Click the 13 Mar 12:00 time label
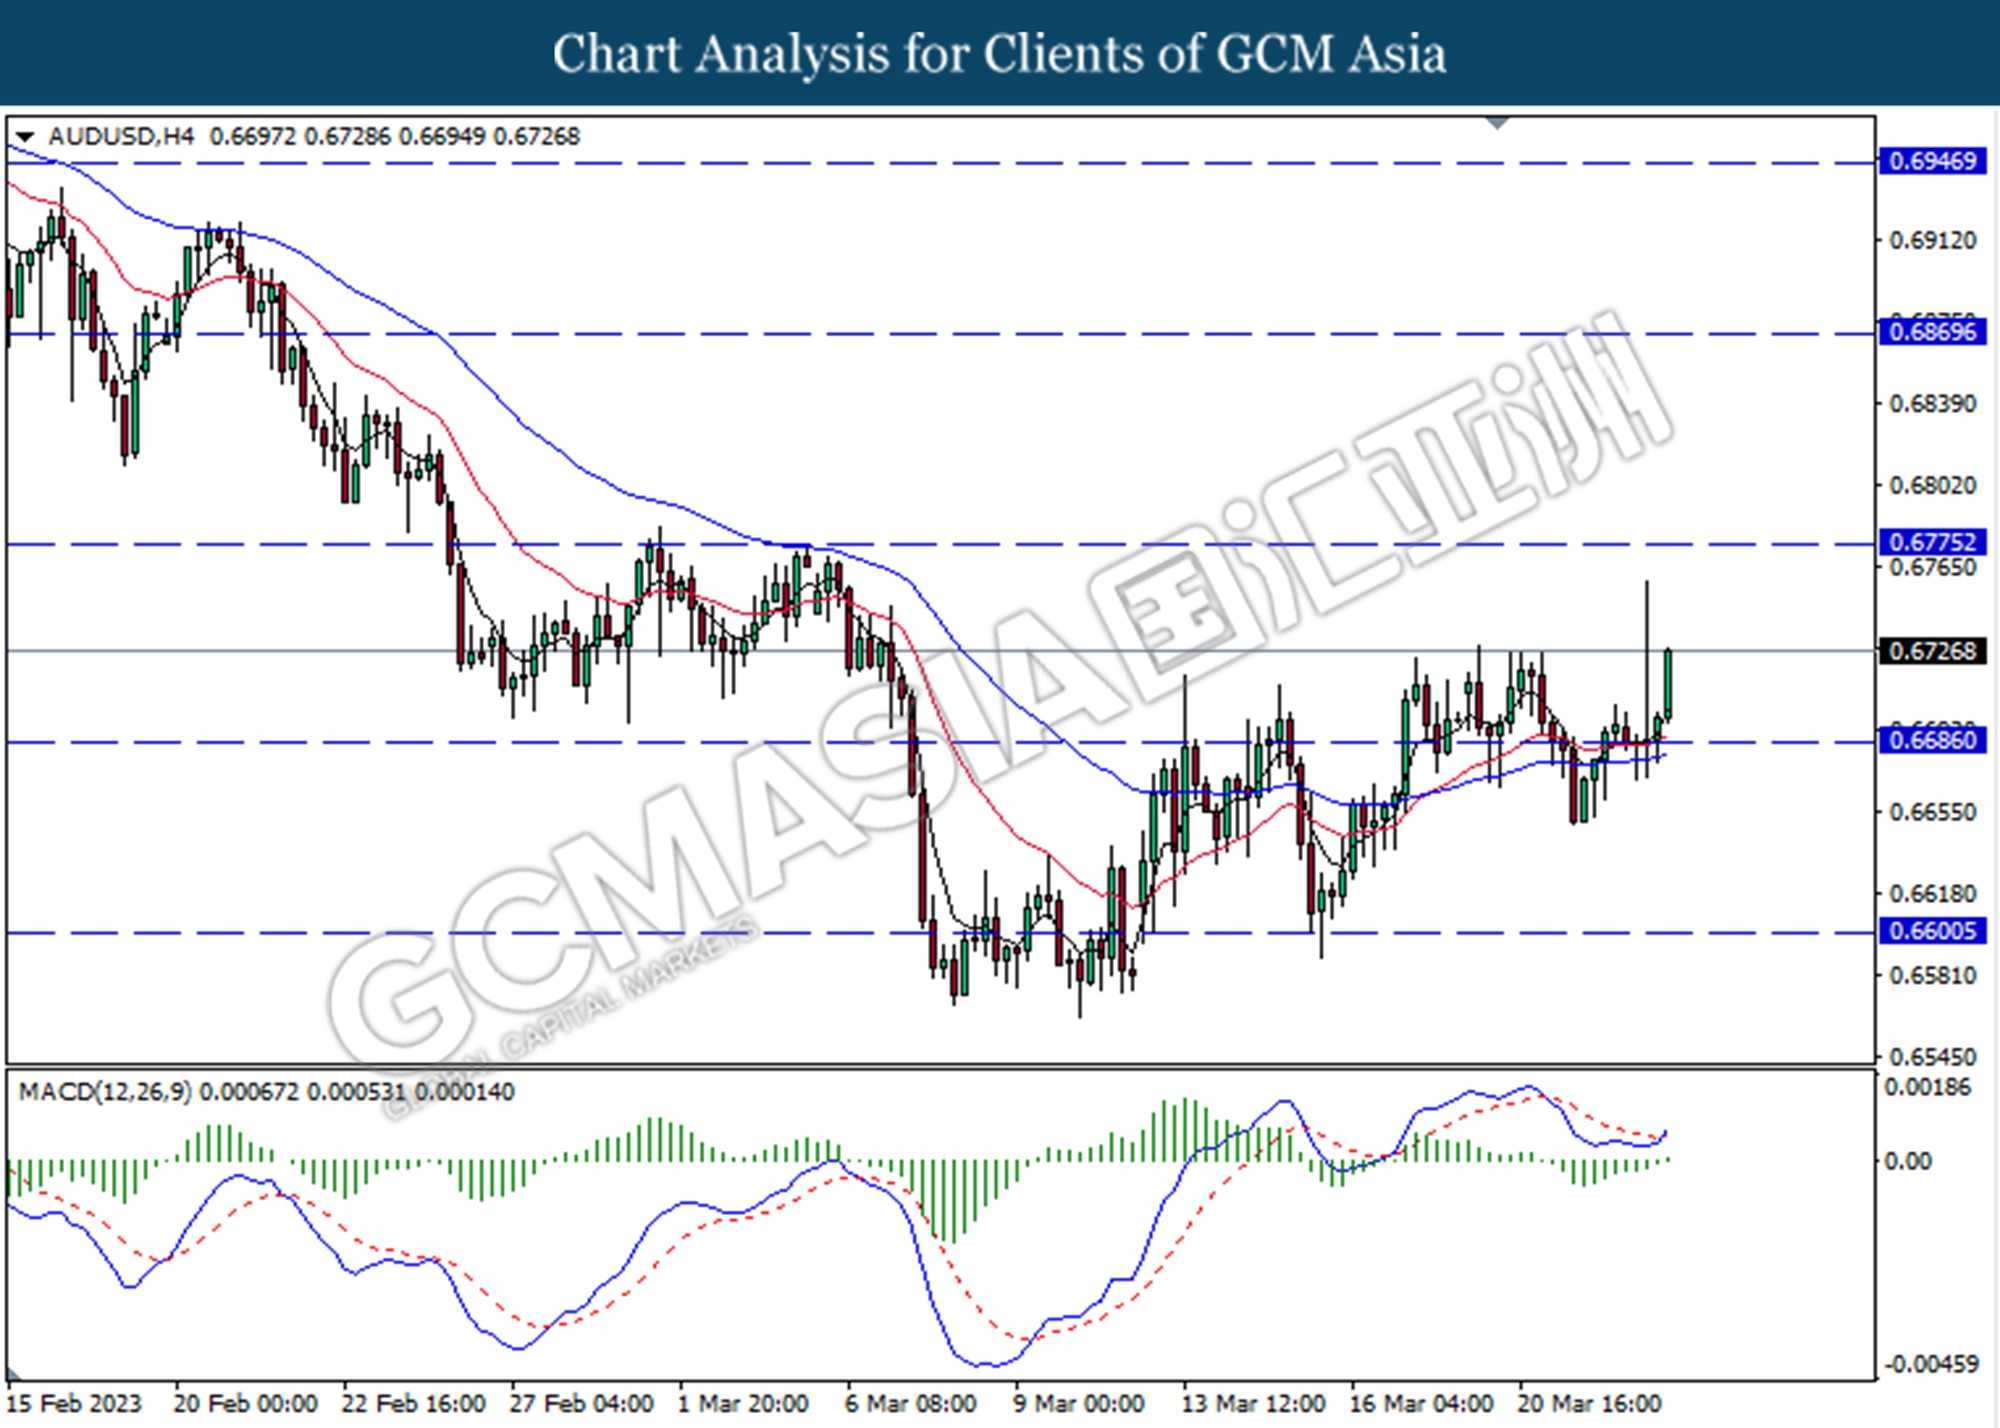 click(x=1253, y=1403)
